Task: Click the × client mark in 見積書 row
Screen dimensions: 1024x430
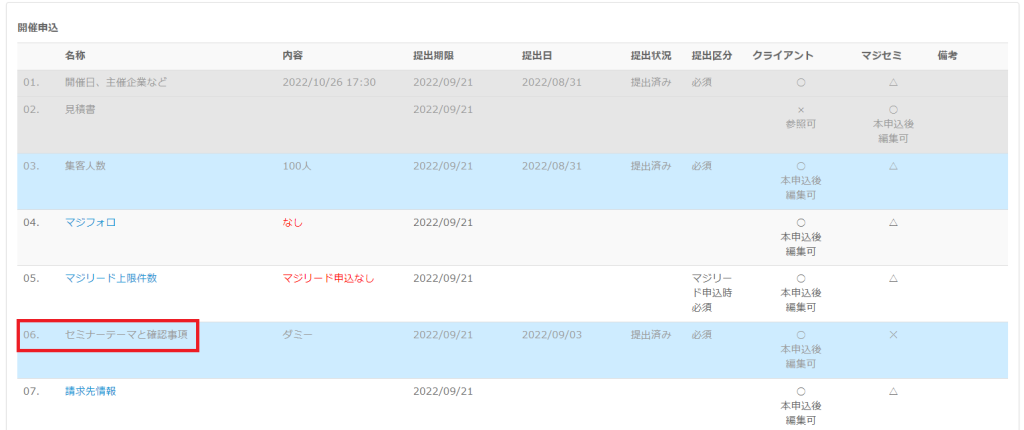Action: pos(801,110)
